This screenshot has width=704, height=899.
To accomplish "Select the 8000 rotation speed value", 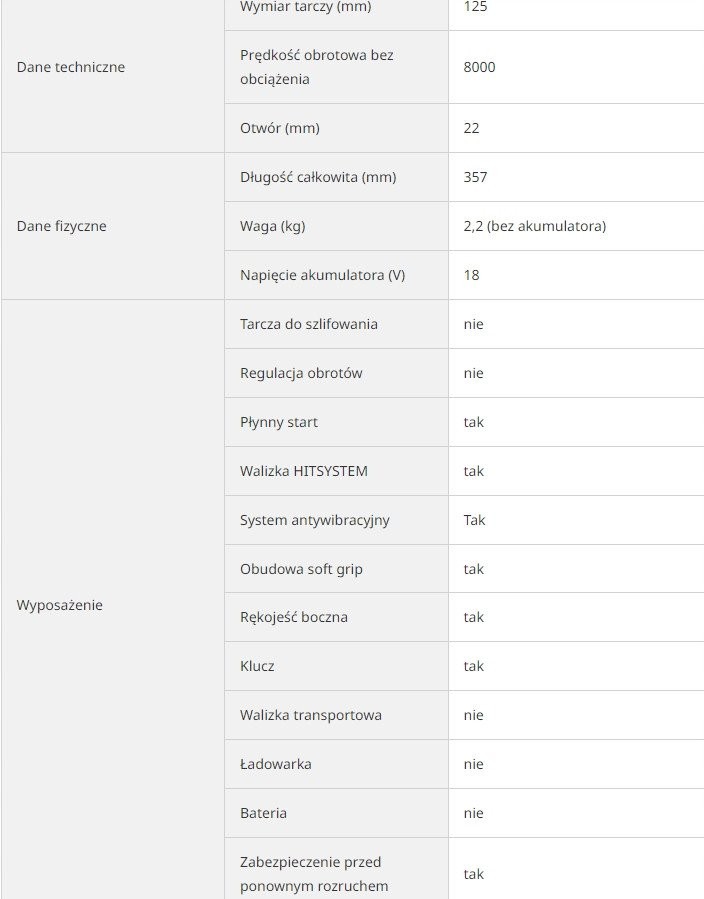I will click(480, 67).
